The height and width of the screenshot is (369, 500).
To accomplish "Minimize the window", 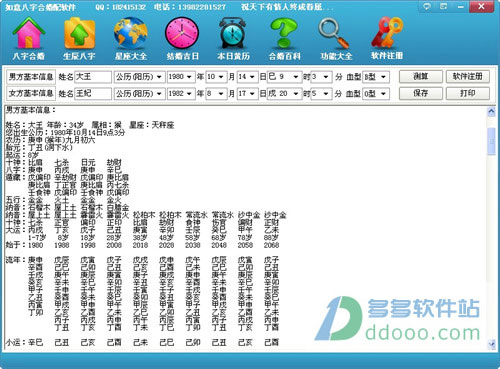I will (461, 7).
